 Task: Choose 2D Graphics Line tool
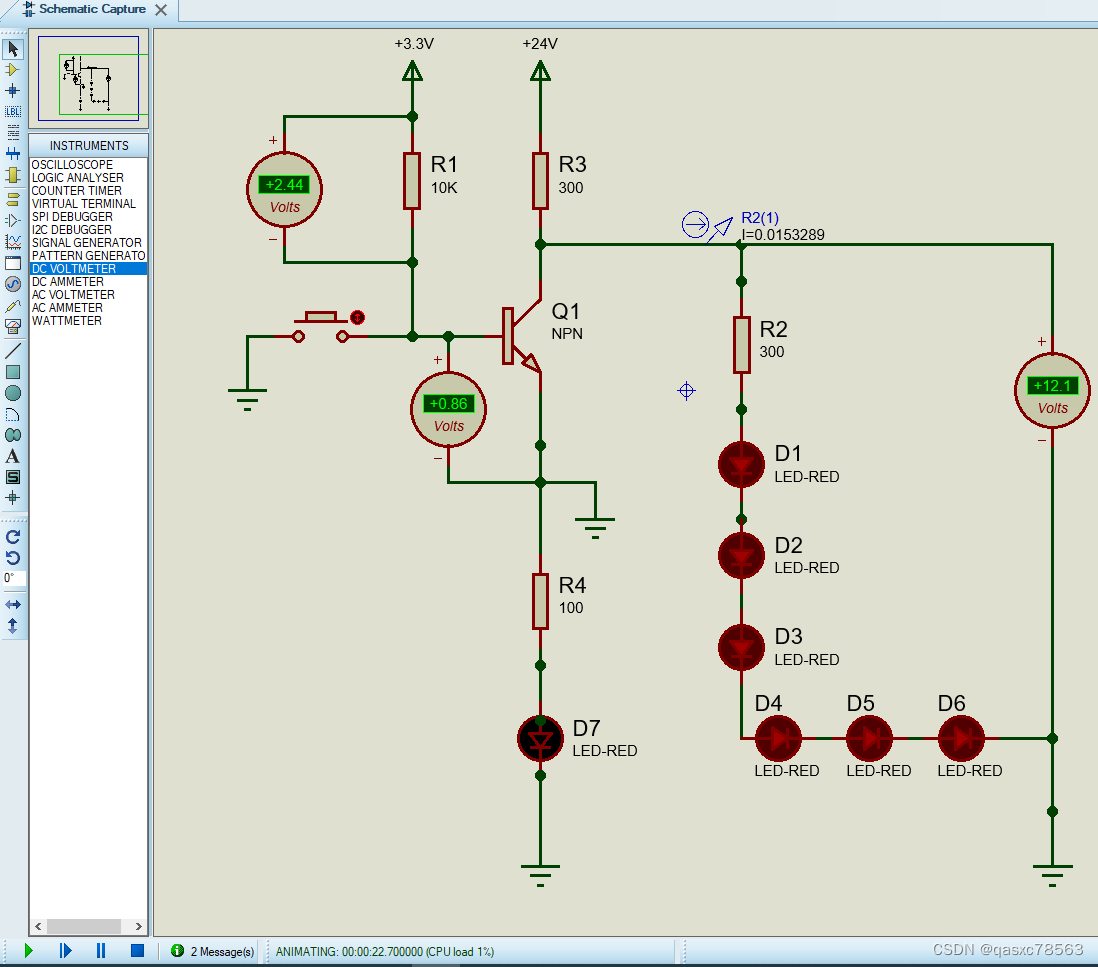pos(13,351)
